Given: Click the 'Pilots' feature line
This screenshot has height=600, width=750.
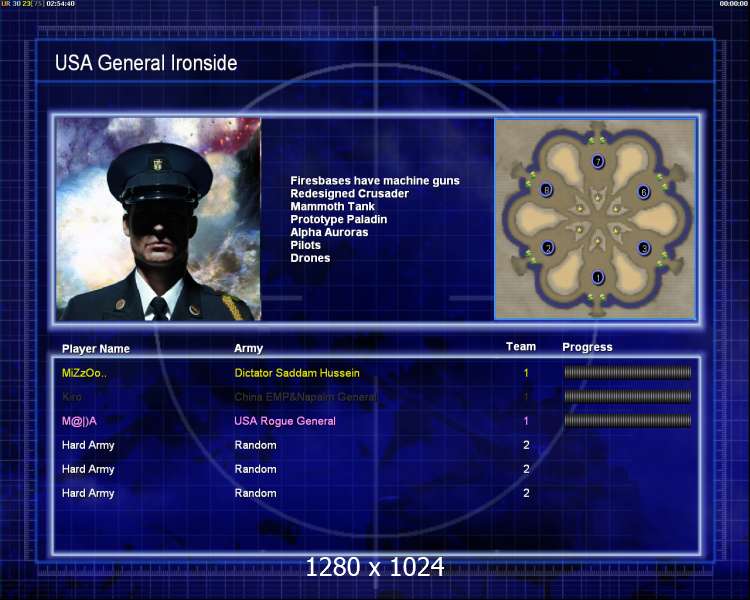Looking at the screenshot, I should pyautogui.click(x=305, y=245).
